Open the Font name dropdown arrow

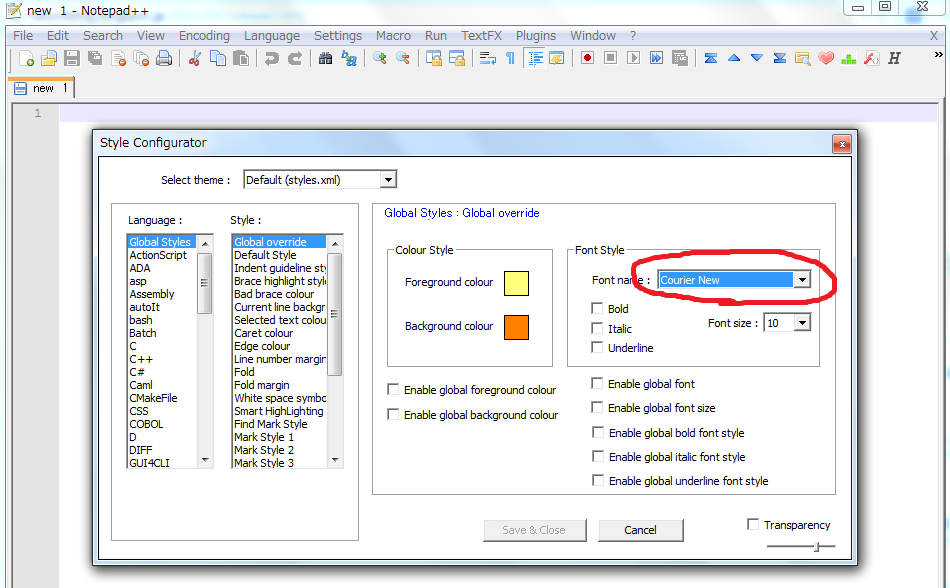pos(802,280)
